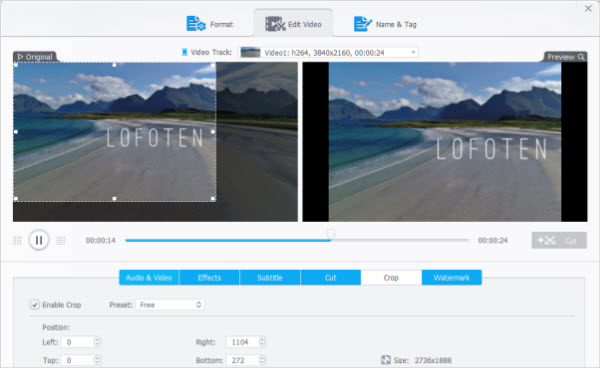Screen dimensions: 600x368
Task: Click the Format document gear icon
Action: (196, 24)
